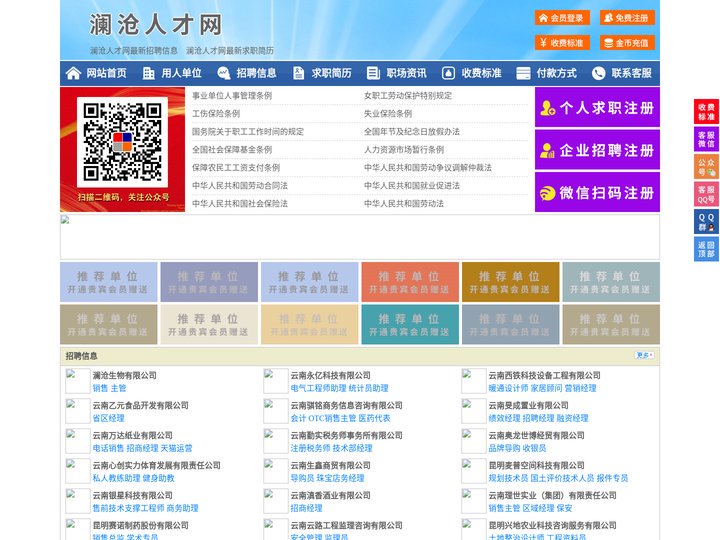This screenshot has width=720, height=540.
Task: Click the gold-brown 推荐单位 tile
Action: tap(510, 282)
